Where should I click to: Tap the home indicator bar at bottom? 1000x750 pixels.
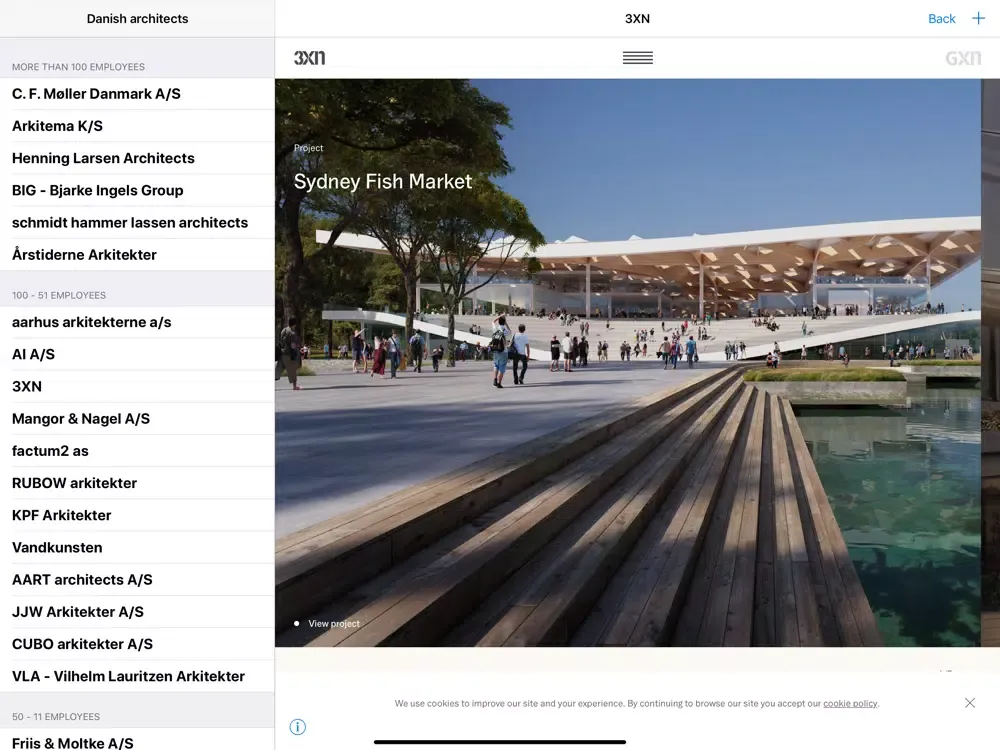point(500,742)
